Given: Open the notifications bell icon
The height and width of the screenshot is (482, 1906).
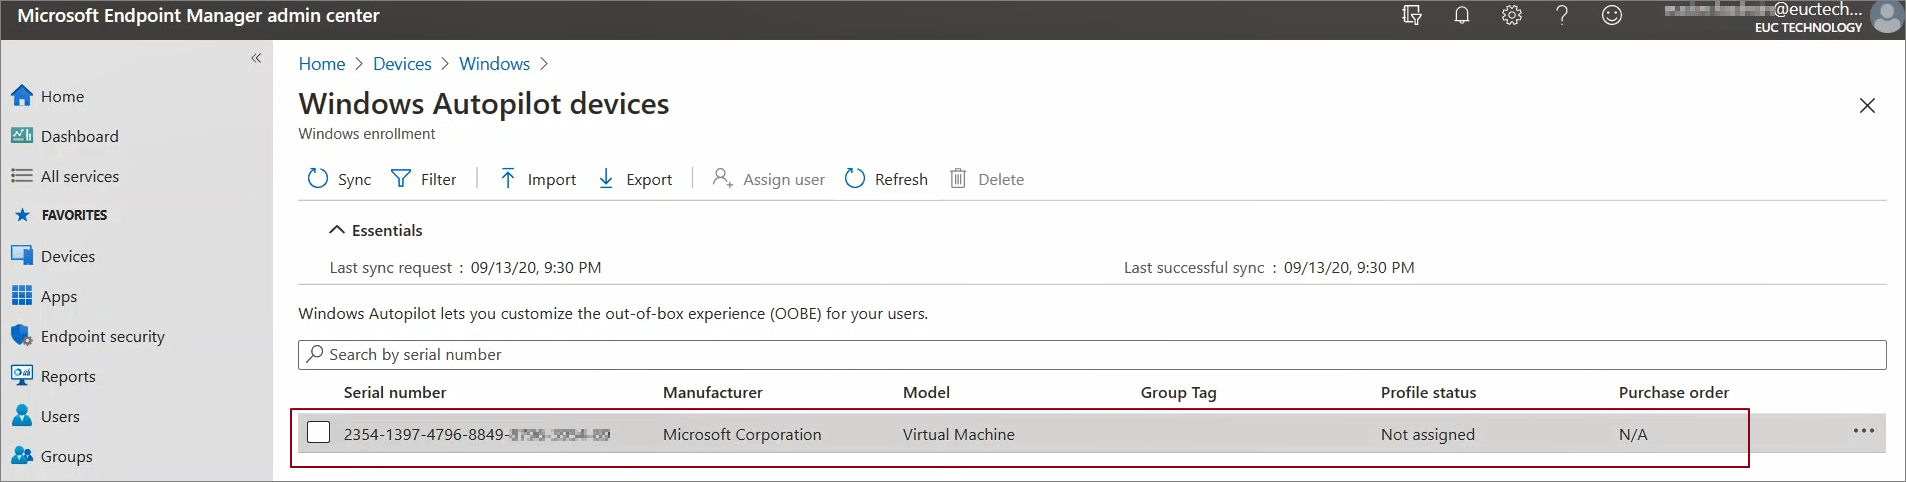Looking at the screenshot, I should [x=1462, y=15].
